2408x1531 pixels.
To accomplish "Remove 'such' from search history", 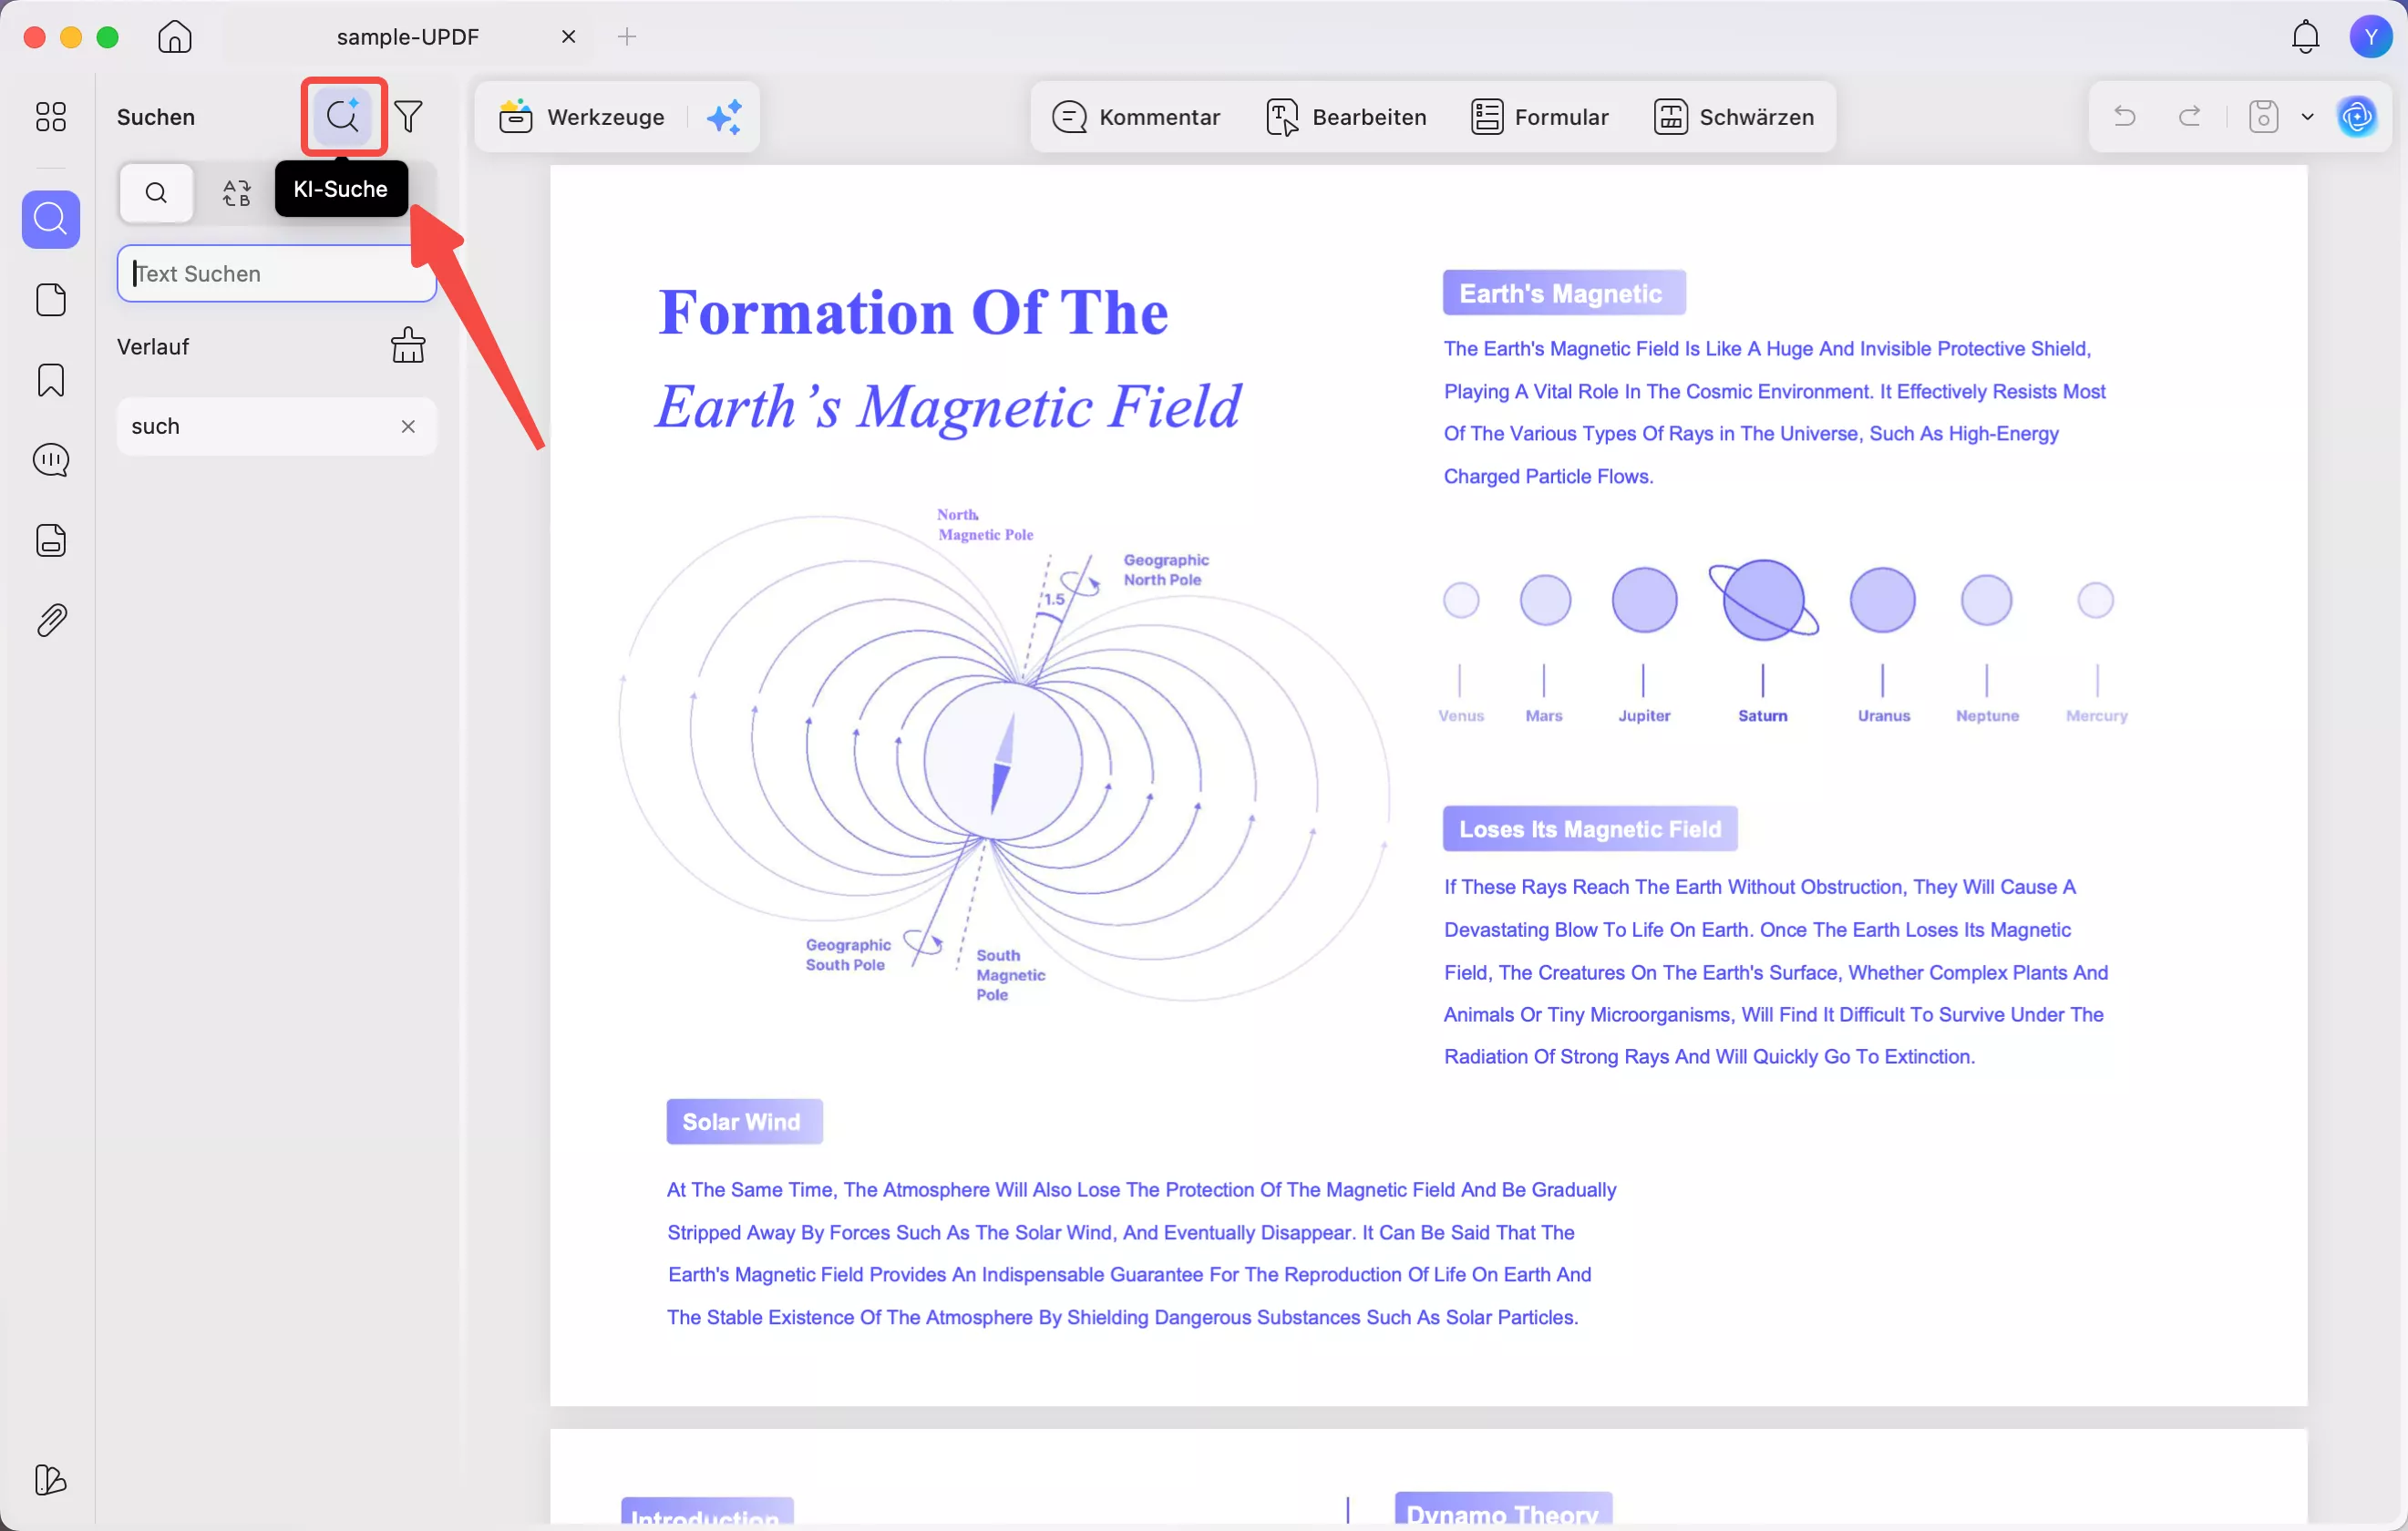I will click(x=408, y=427).
